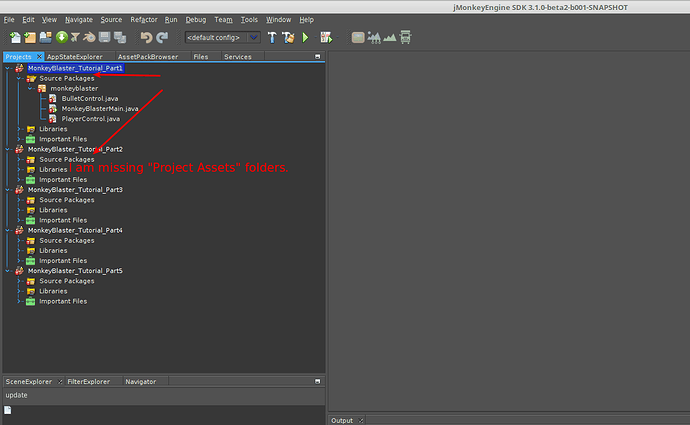Screen dimensions: 690x425
Task: Open the Refactor menu
Action: [x=143, y=20]
